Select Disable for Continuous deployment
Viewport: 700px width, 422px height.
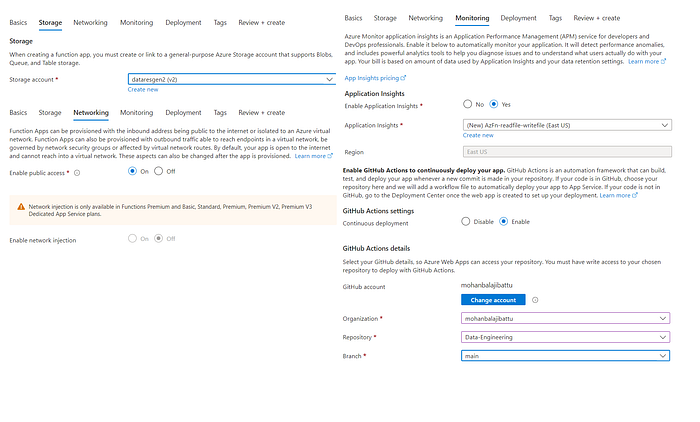(x=466, y=221)
